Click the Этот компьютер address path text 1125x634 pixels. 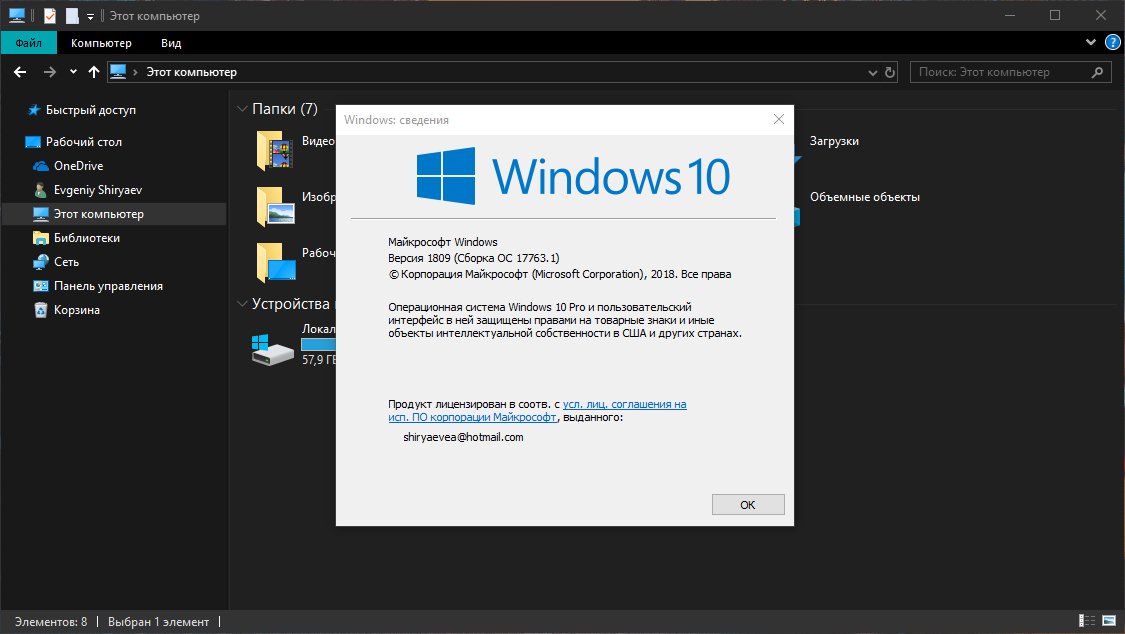click(192, 72)
